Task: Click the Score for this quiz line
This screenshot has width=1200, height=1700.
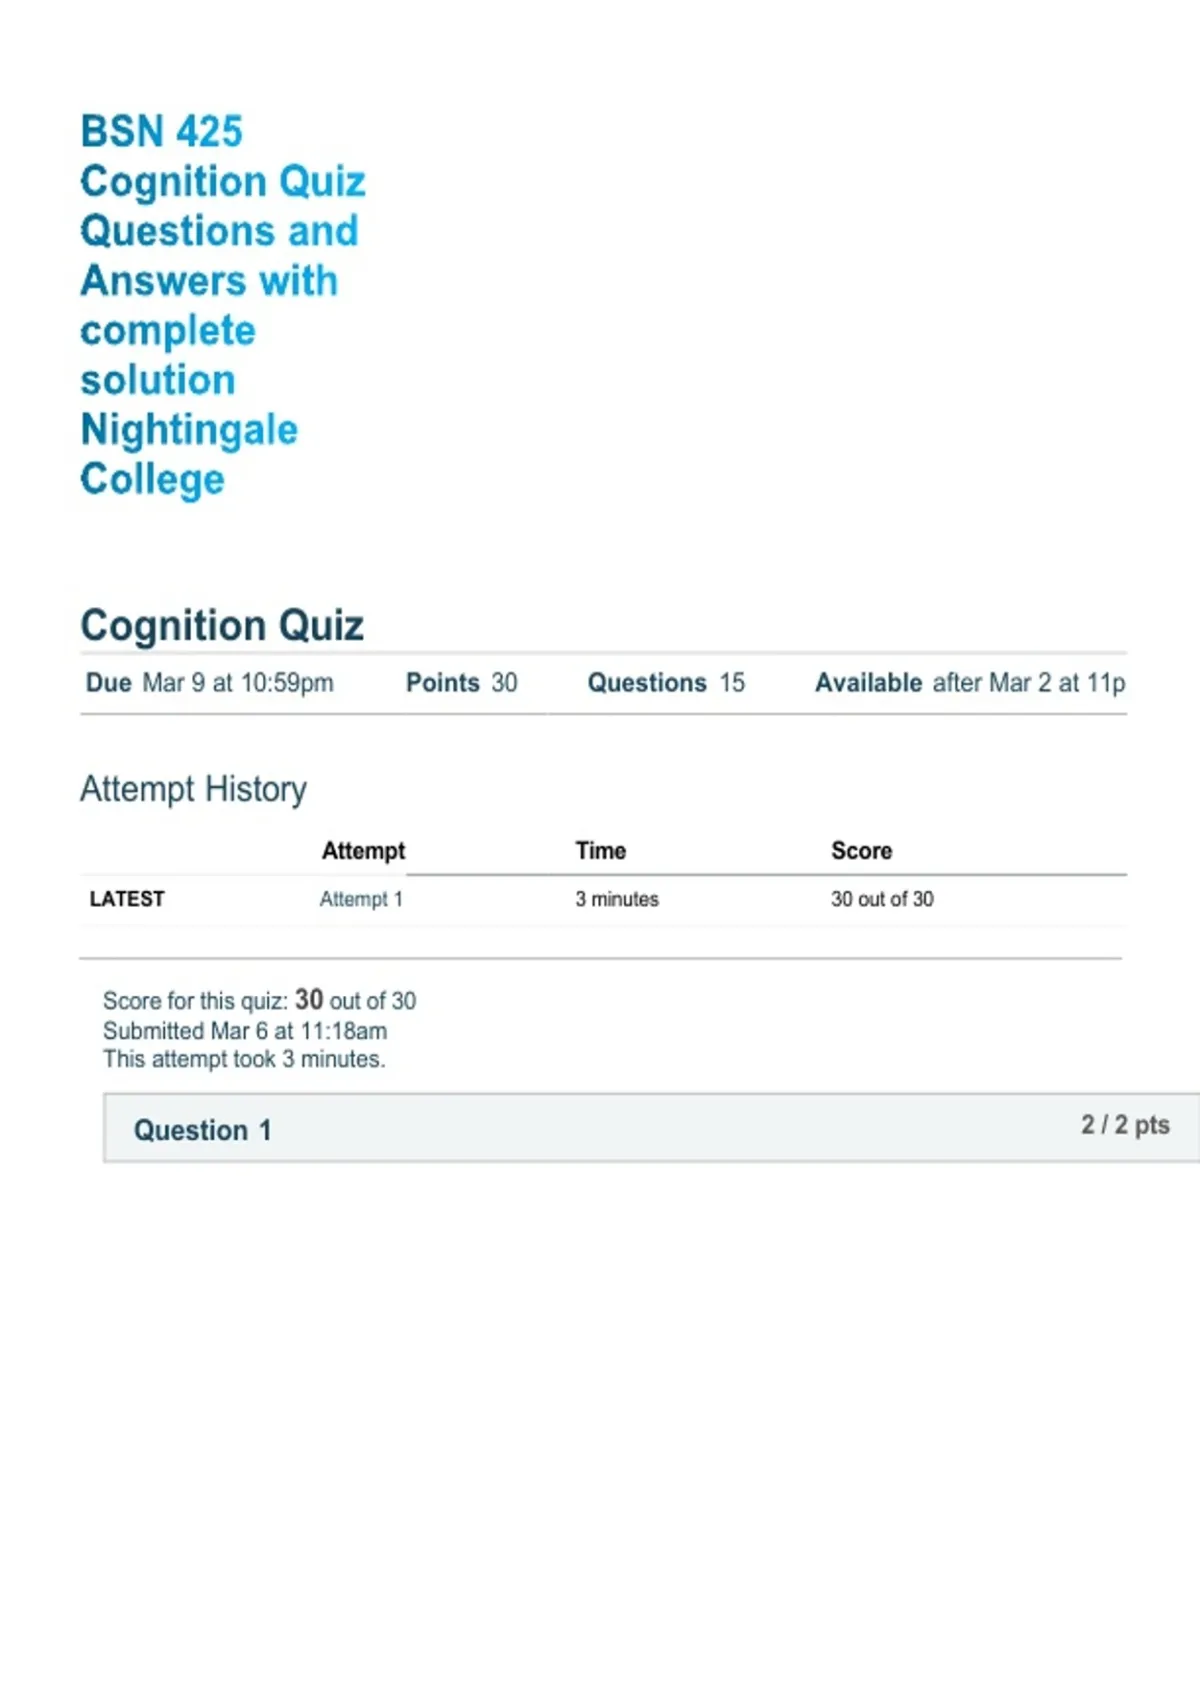Action: (x=259, y=1000)
